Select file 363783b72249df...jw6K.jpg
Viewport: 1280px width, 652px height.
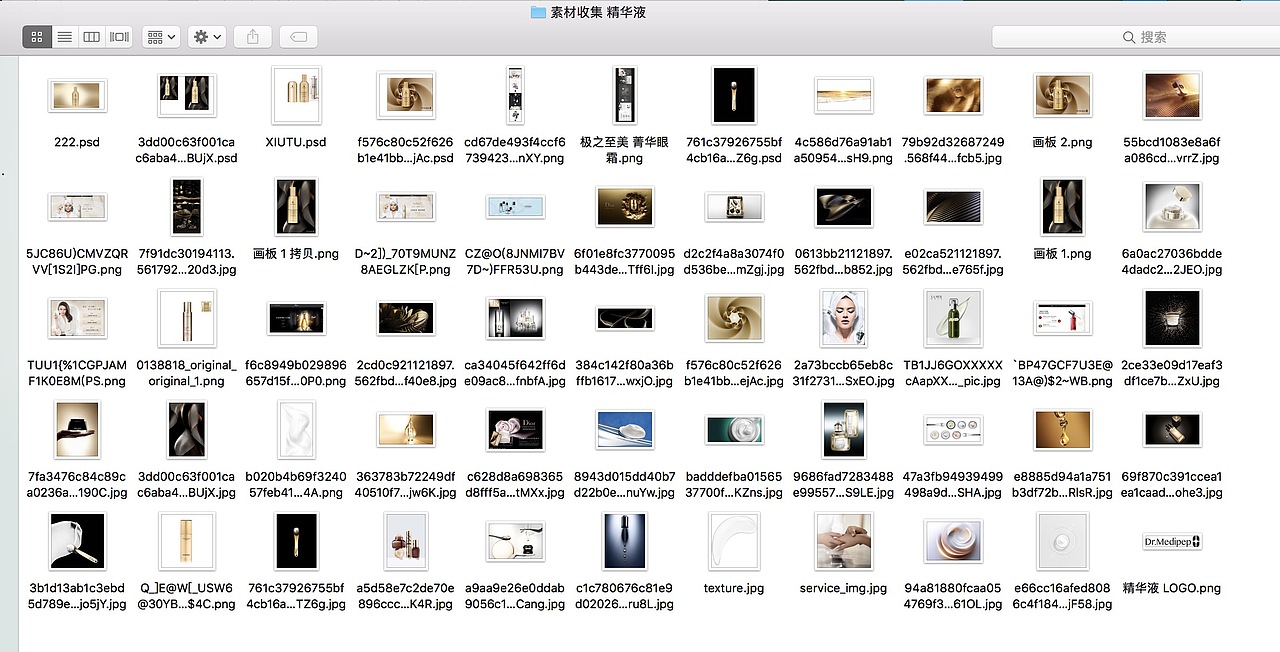[x=405, y=430]
